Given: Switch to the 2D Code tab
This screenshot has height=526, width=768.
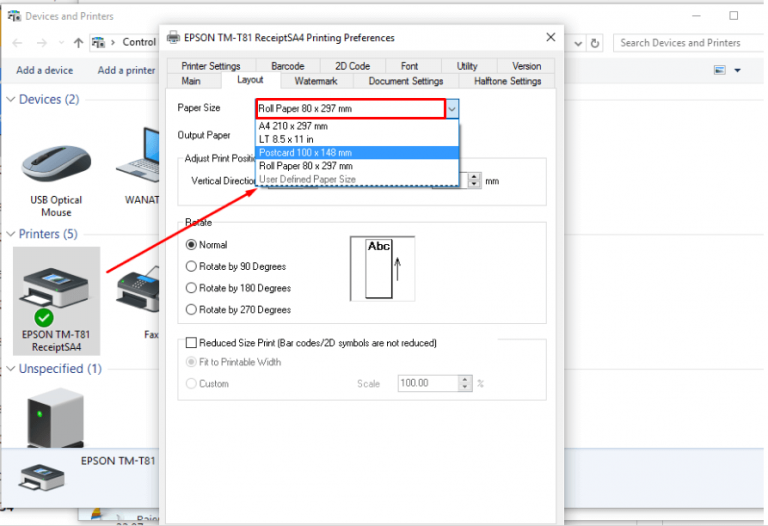Looking at the screenshot, I should click(353, 66).
